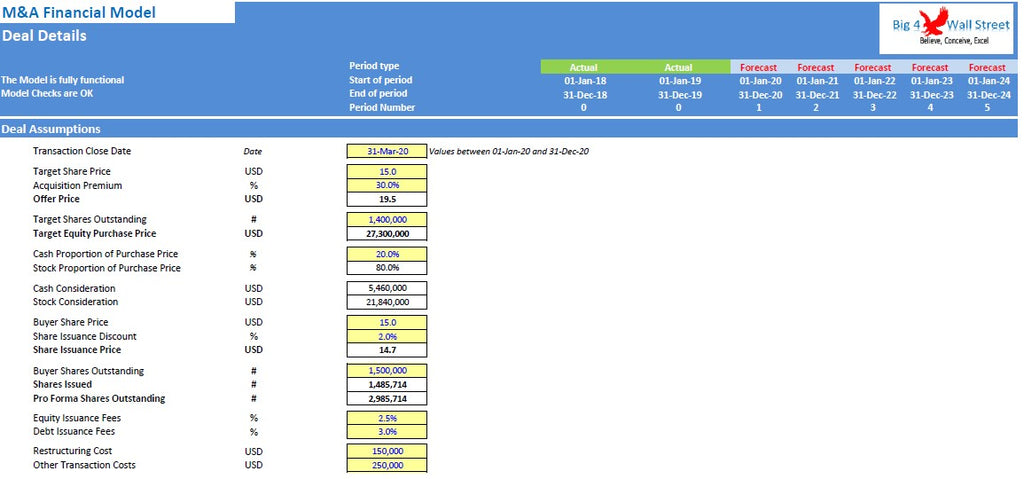Click the Debt Issuance Fees 3.0% cell
1024x479 pixels.
[x=386, y=432]
